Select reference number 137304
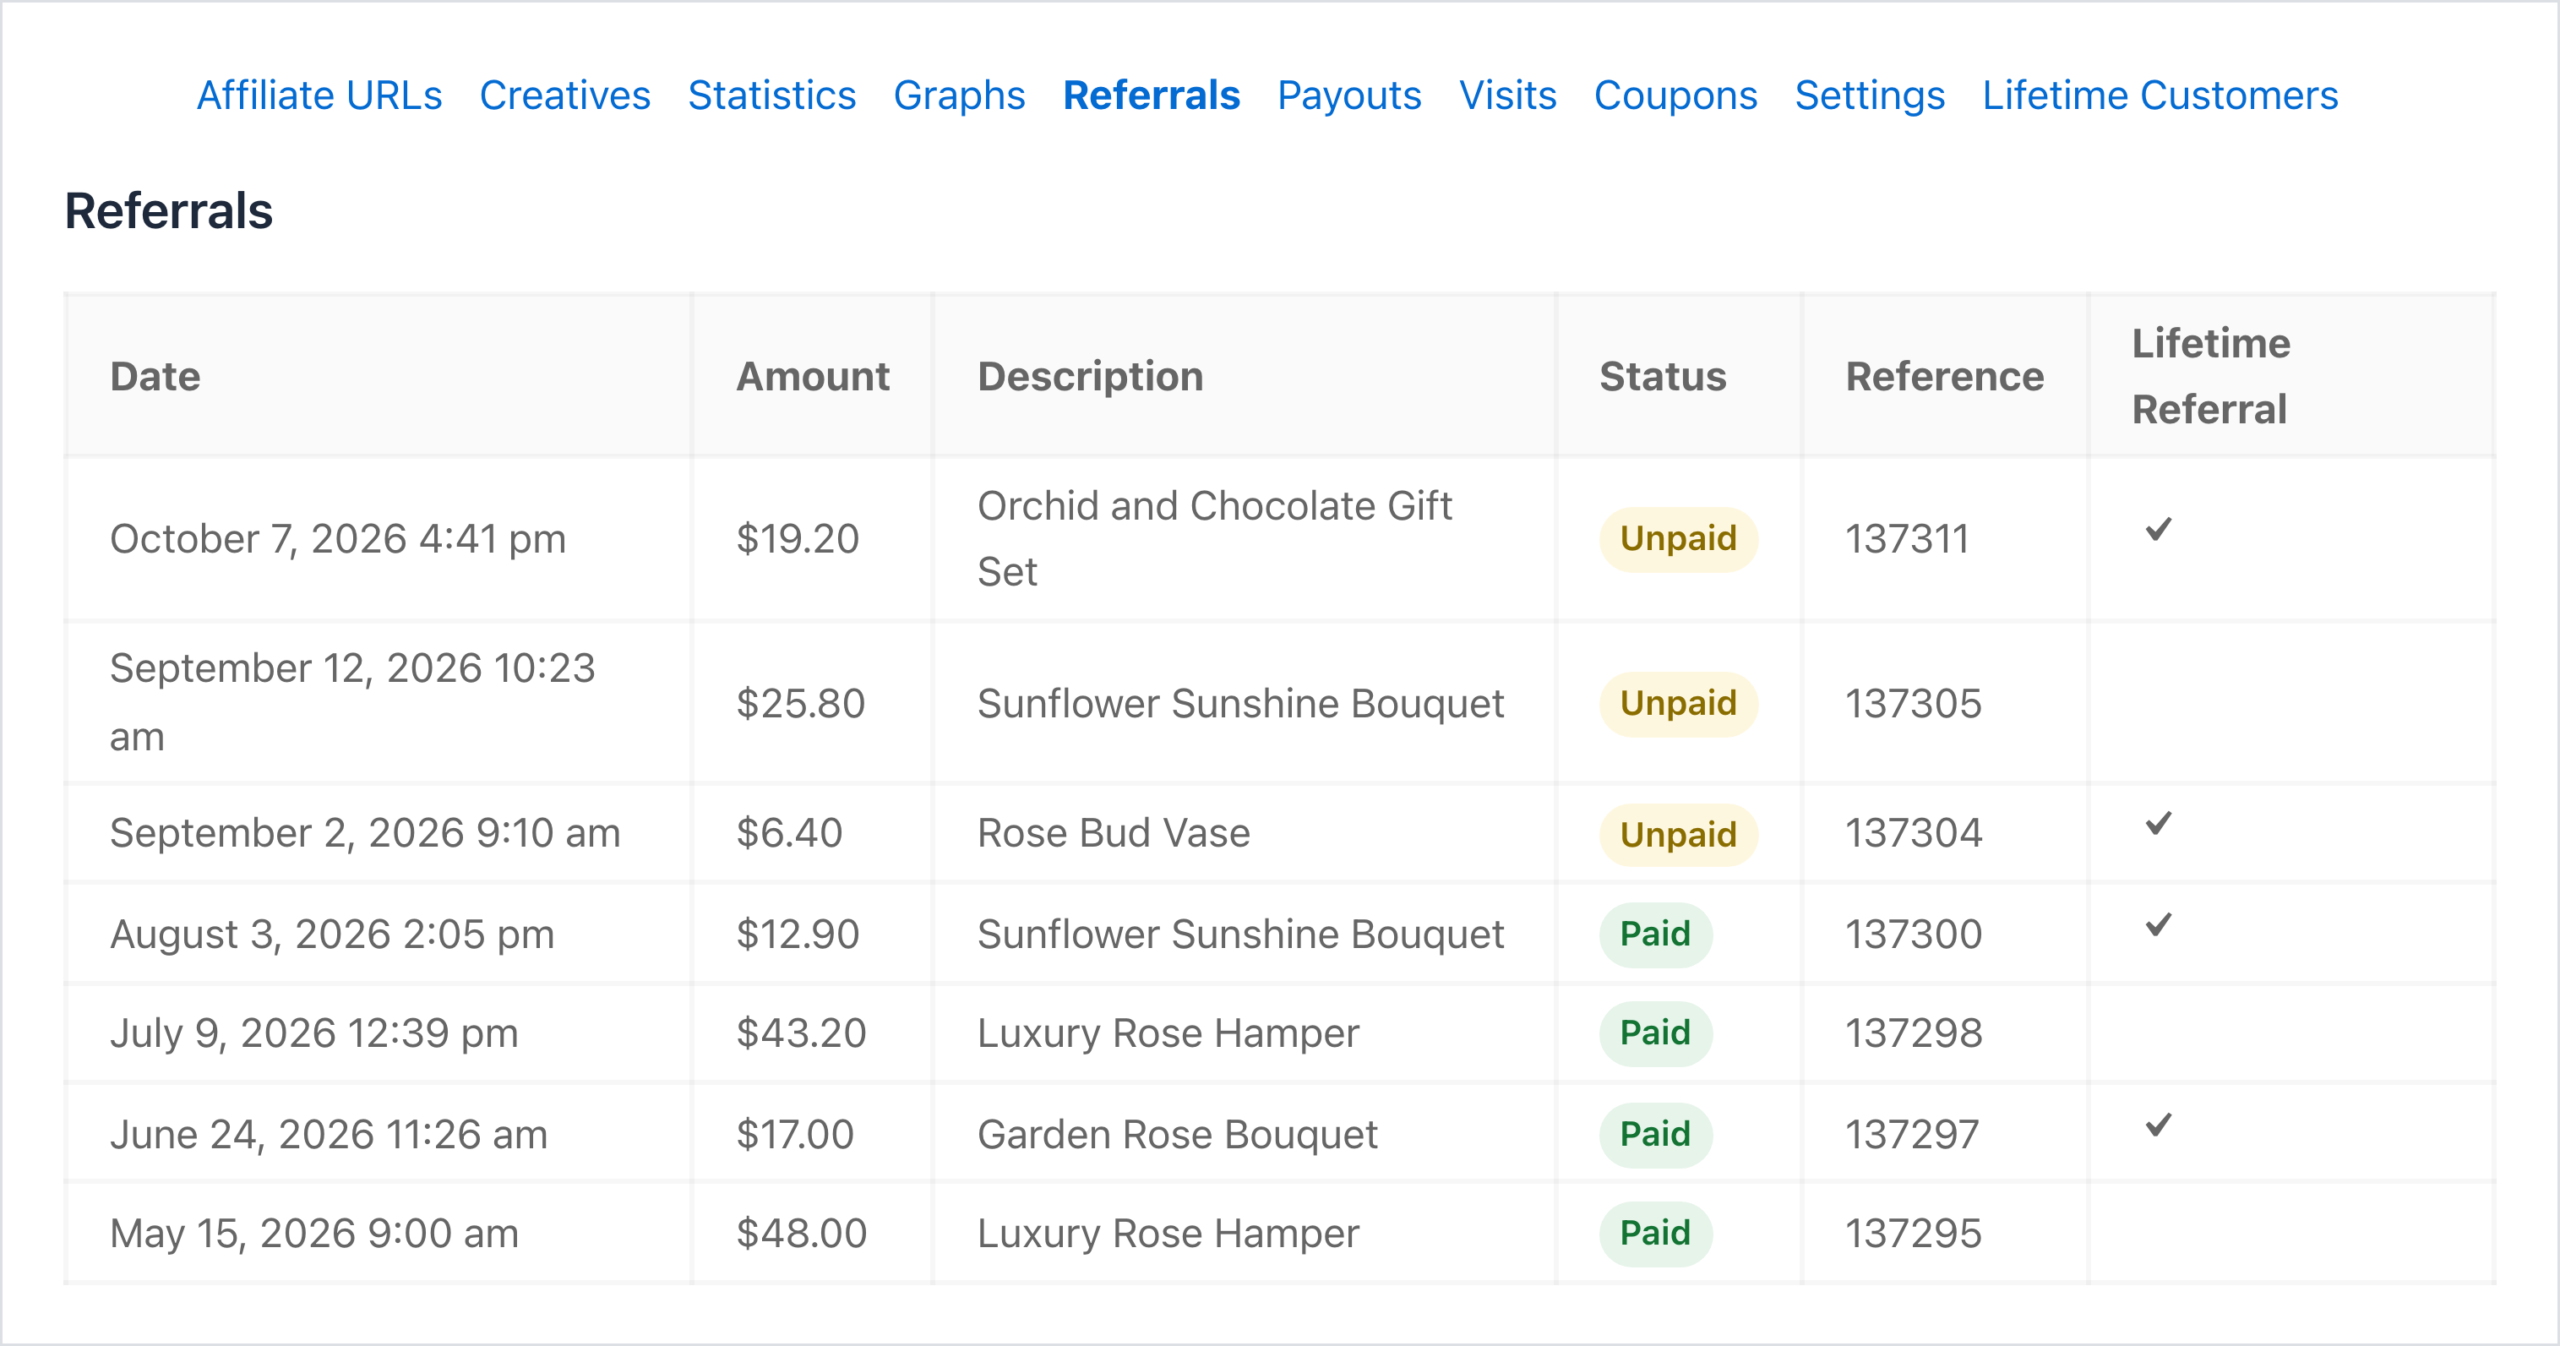2560x1346 pixels. click(x=1913, y=833)
